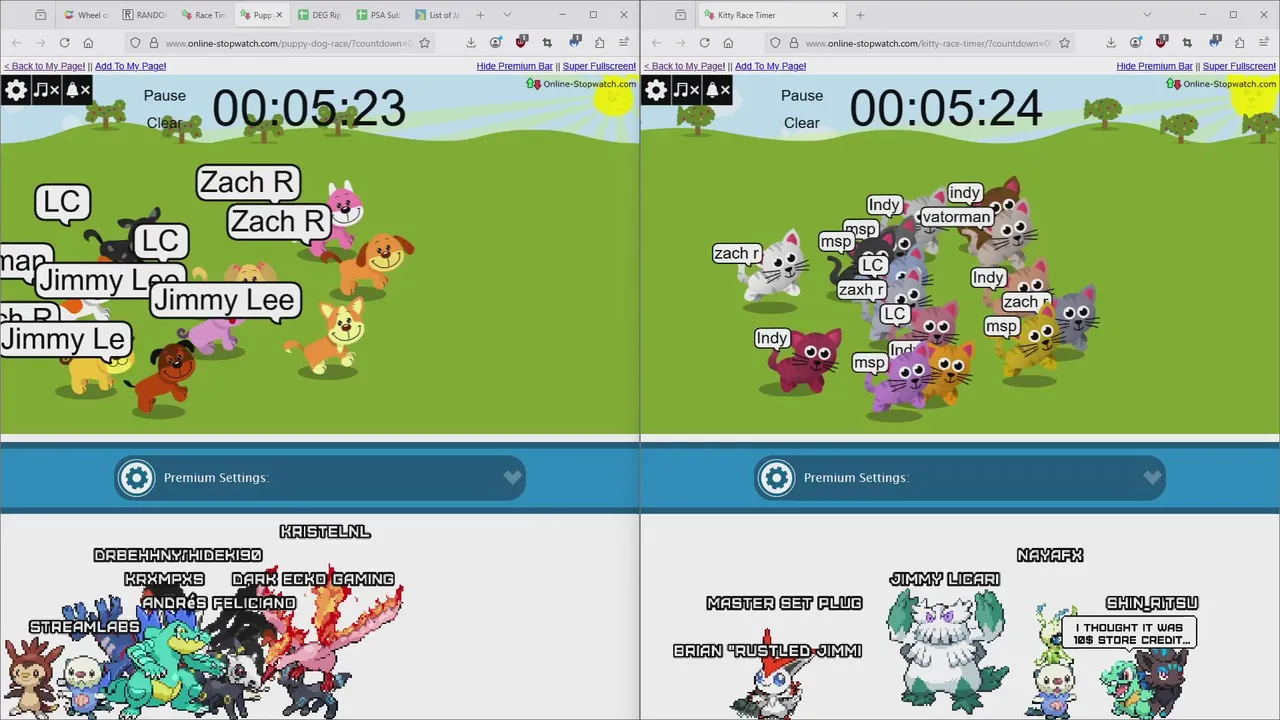Click Super Fullscreen link in Puppy window
The height and width of the screenshot is (720, 1280).
(x=599, y=66)
